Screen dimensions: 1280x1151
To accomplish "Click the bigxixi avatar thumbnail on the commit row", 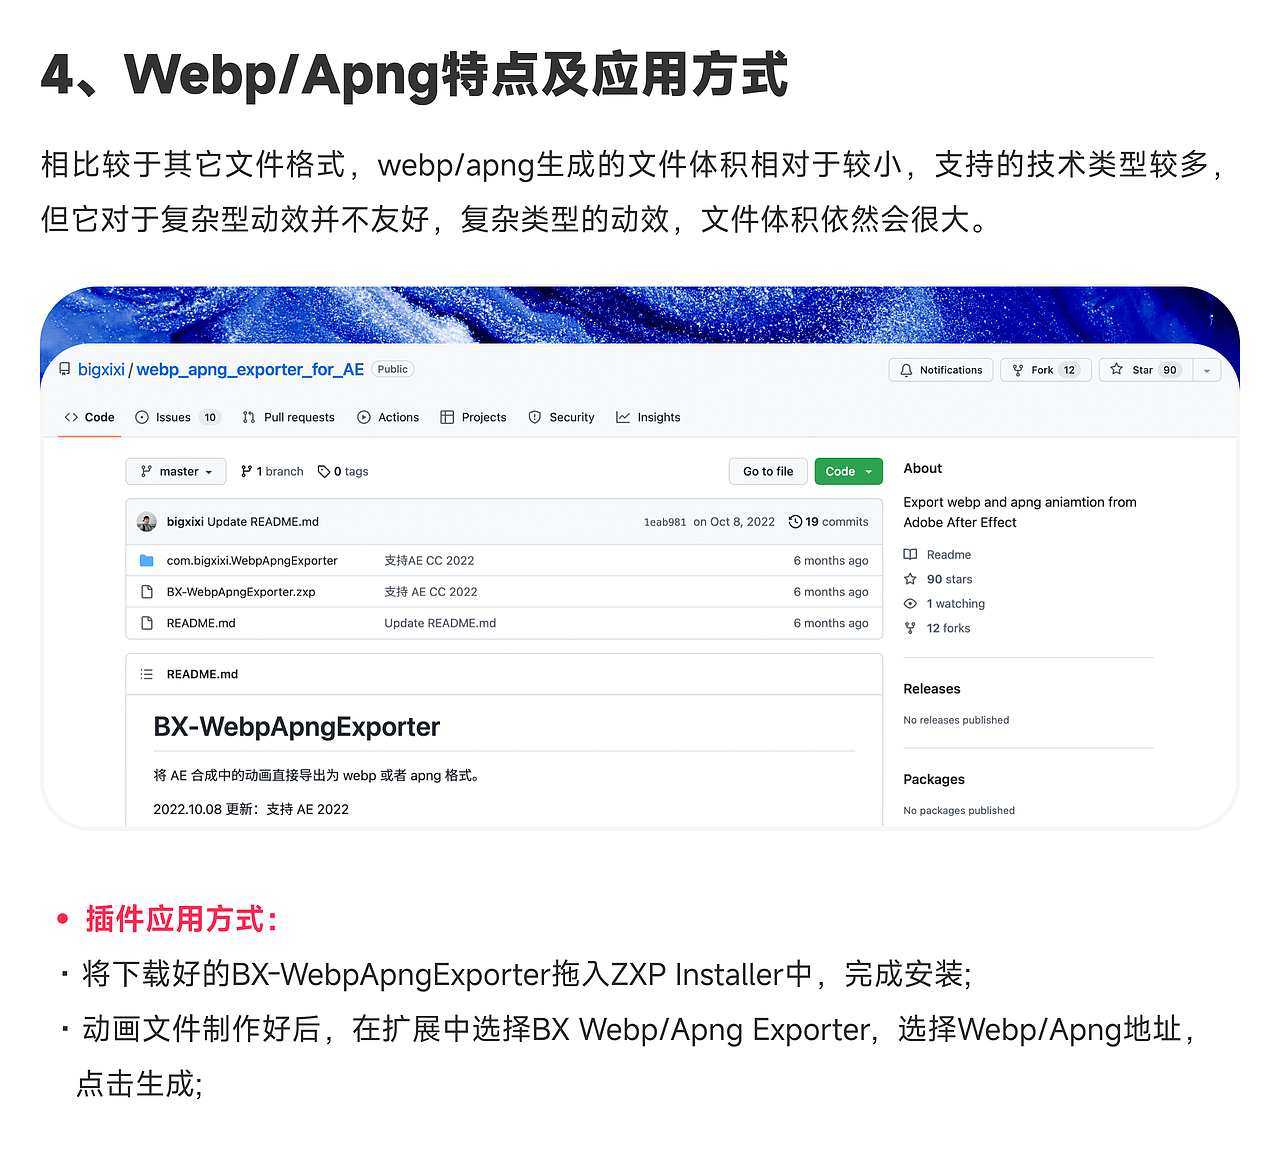I will coord(146,521).
